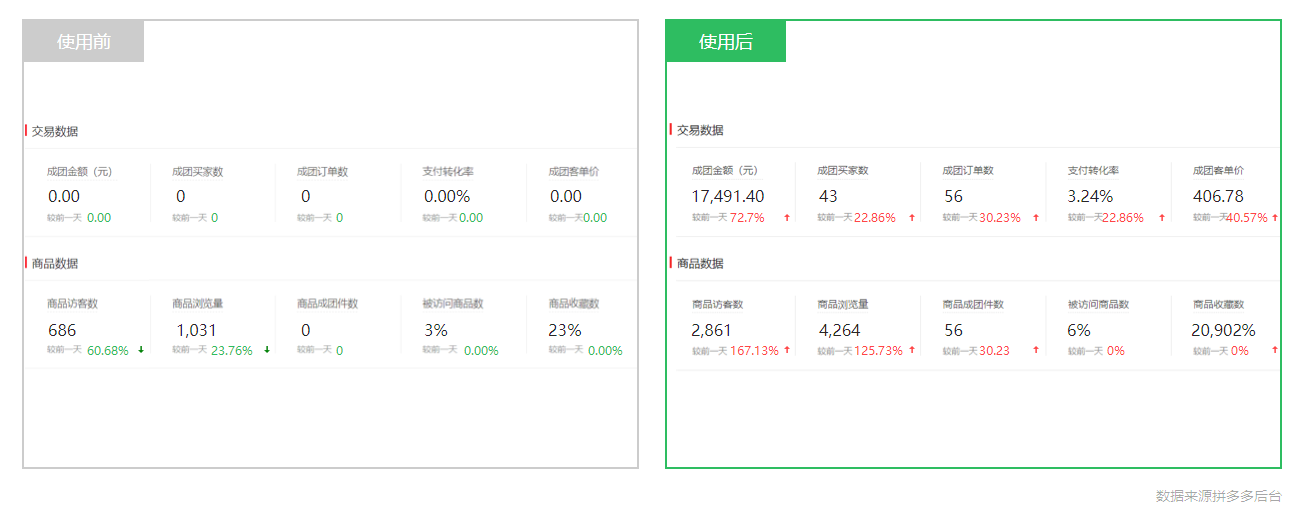Click the 2,861 商品访客数 figure
This screenshot has width=1304, height=532.
click(x=712, y=330)
